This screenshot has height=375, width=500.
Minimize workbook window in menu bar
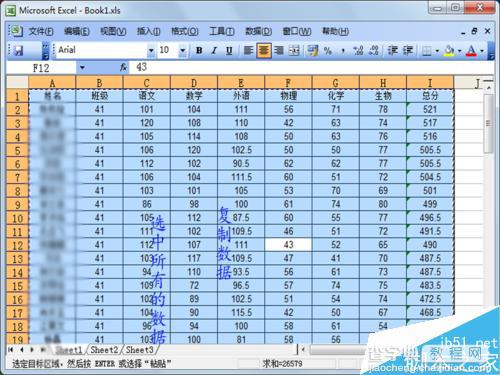pyautogui.click(x=463, y=32)
